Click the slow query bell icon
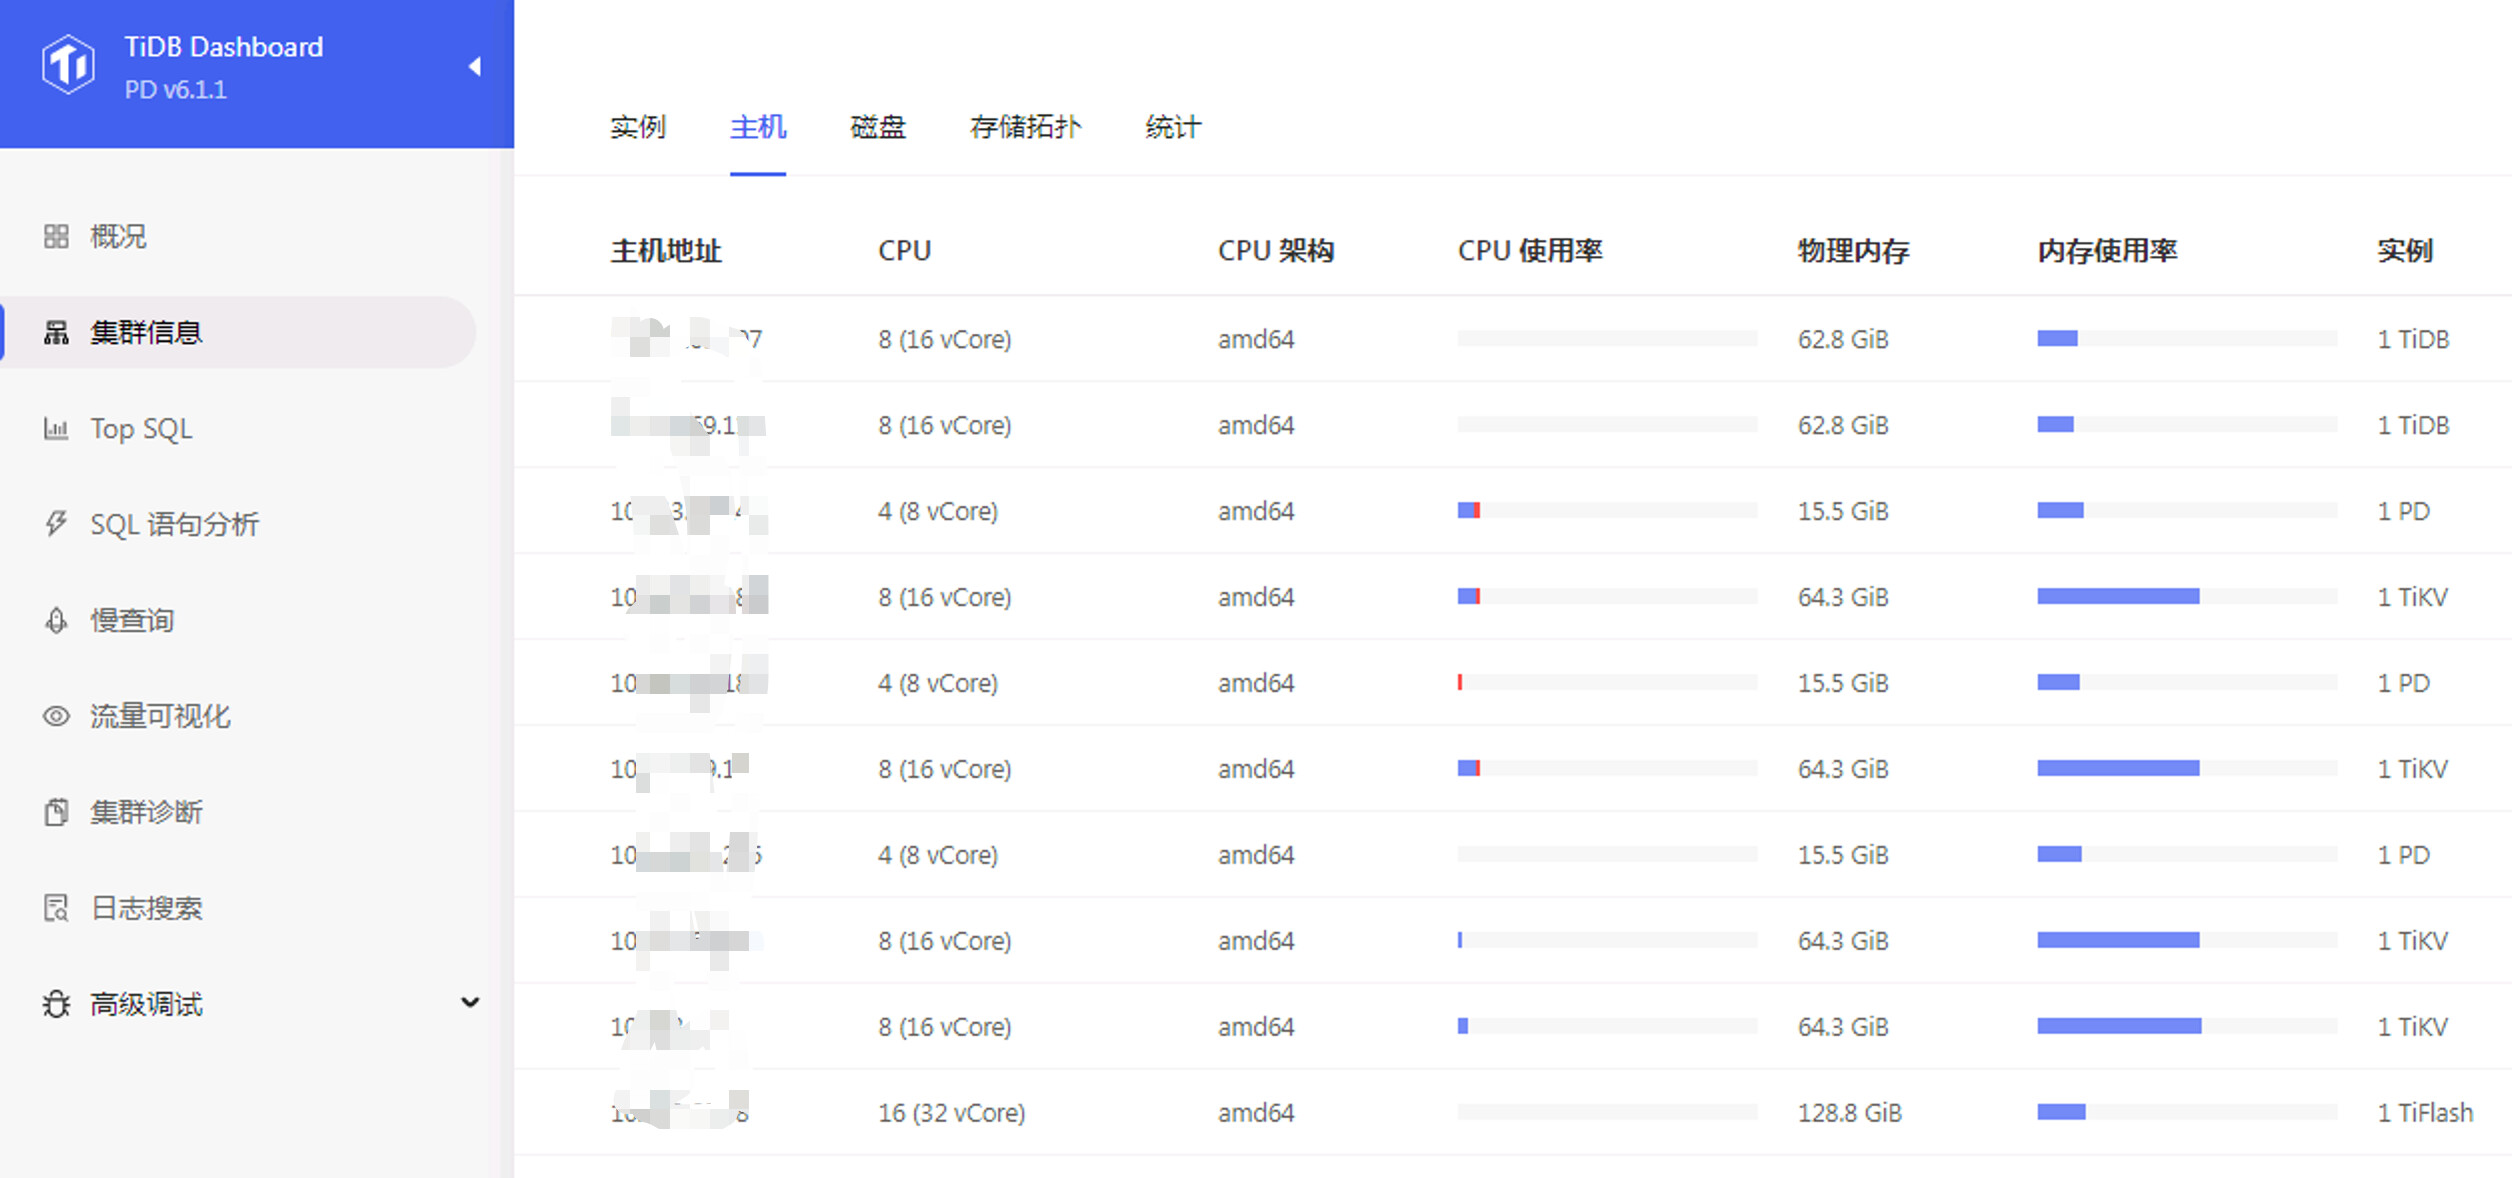Image resolution: width=2512 pixels, height=1178 pixels. pyautogui.click(x=56, y=620)
